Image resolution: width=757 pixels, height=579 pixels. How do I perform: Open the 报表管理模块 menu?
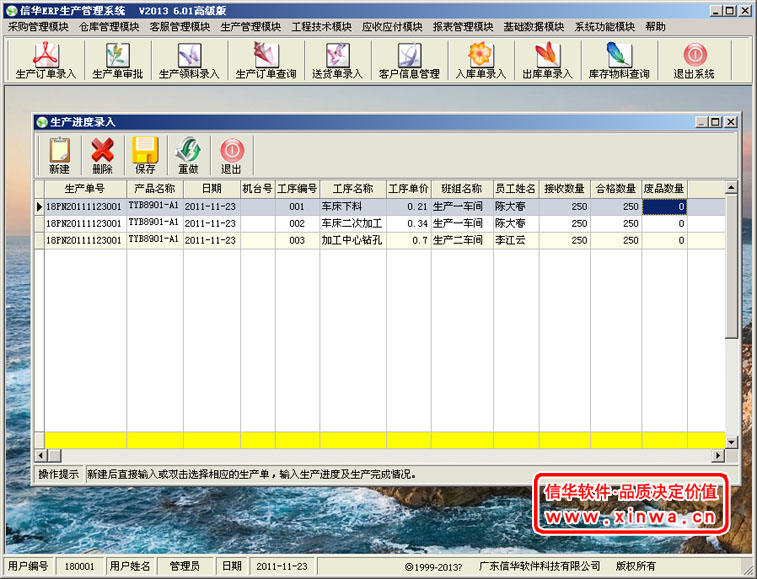coord(463,27)
